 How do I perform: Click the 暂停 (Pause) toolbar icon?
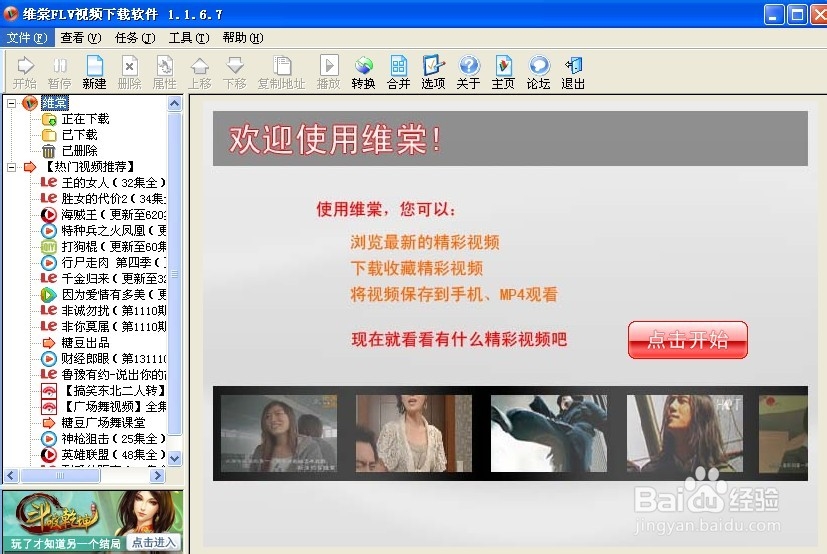(x=59, y=73)
